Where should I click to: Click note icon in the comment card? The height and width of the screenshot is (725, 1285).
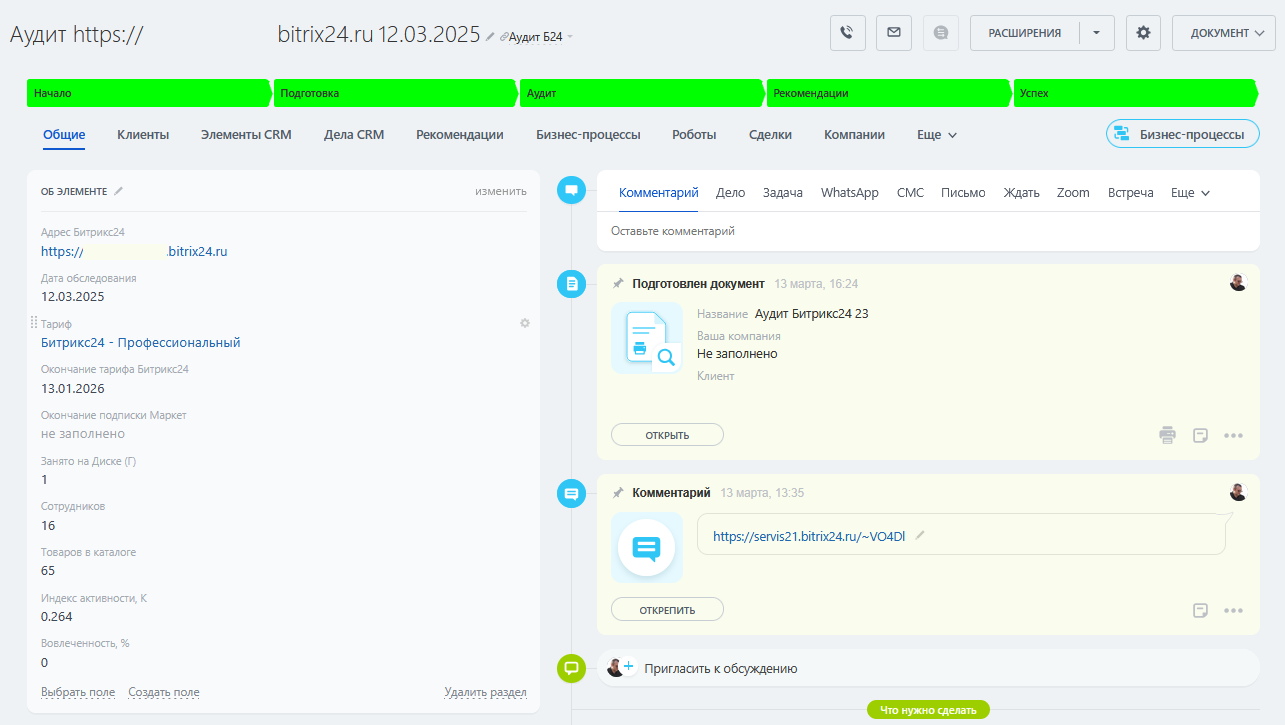[x=1201, y=610]
